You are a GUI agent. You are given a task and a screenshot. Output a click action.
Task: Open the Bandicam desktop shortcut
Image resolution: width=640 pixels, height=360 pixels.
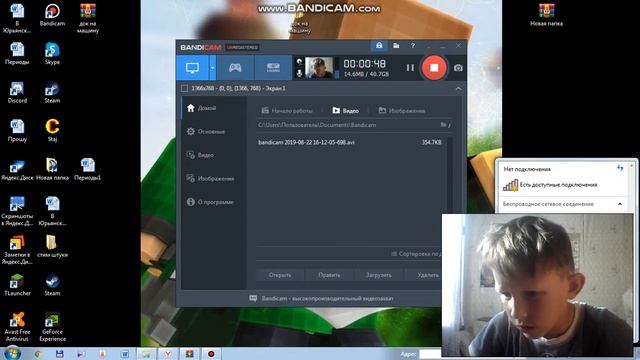[52, 15]
